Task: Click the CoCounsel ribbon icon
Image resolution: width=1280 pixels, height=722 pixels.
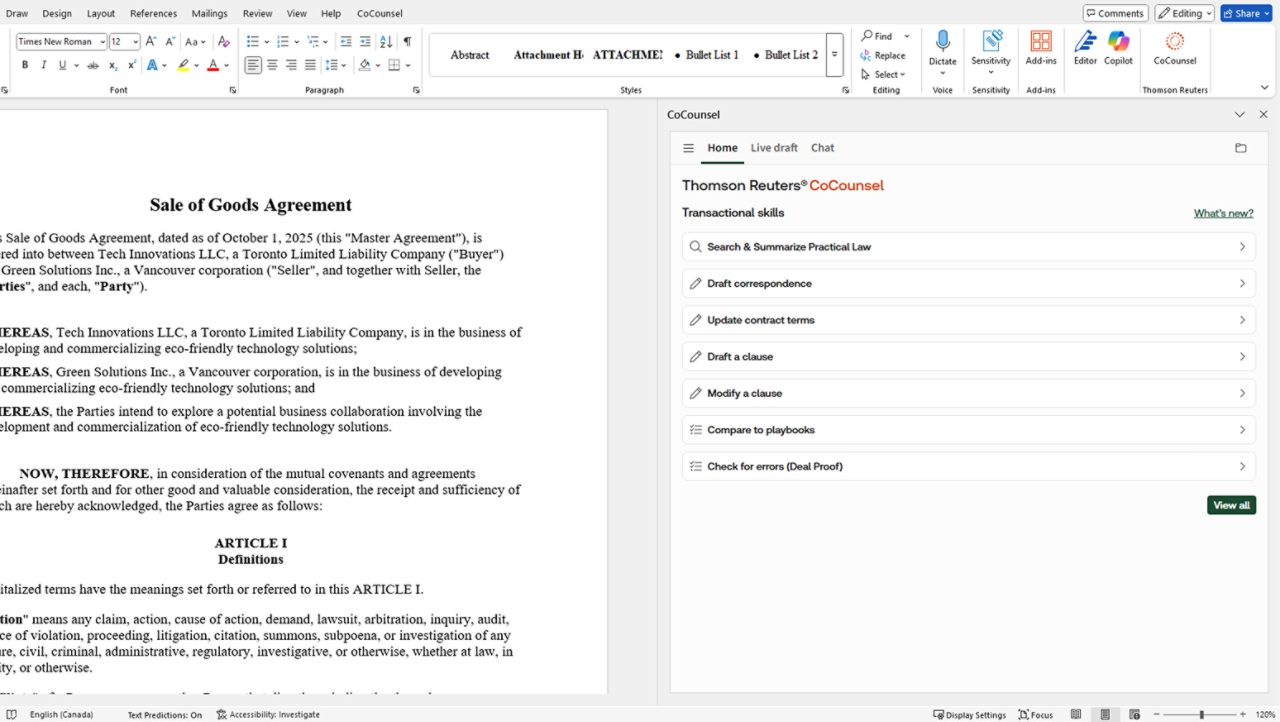Action: point(1175,47)
